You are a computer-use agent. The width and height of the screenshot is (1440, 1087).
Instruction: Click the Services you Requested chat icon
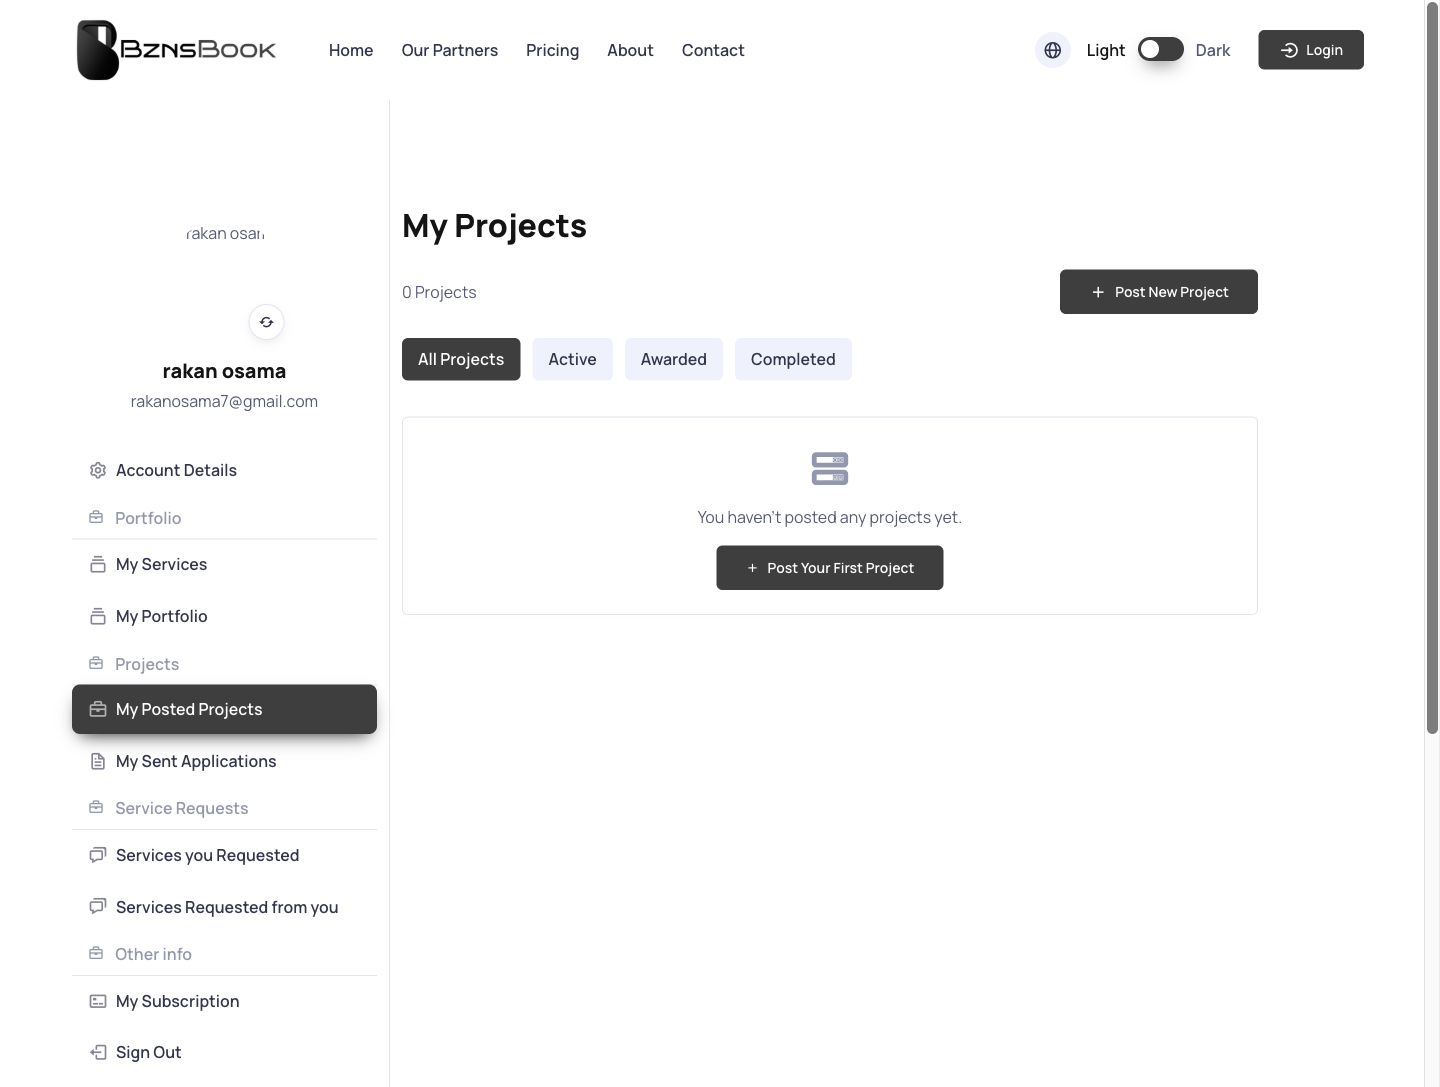98,855
